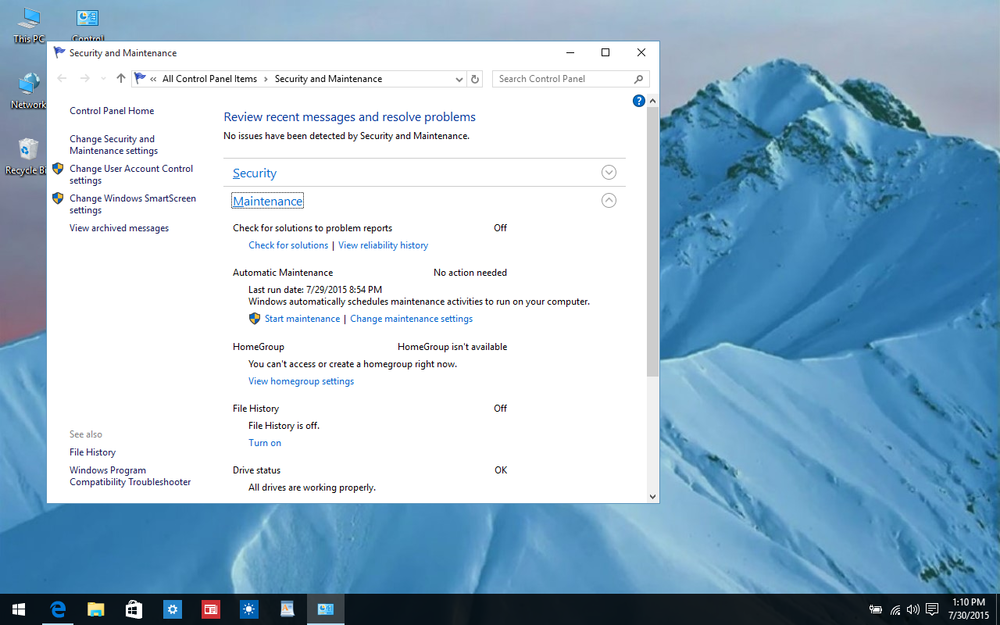
Task: Click the magnifier in Search Control Panel
Action: pyautogui.click(x=638, y=79)
